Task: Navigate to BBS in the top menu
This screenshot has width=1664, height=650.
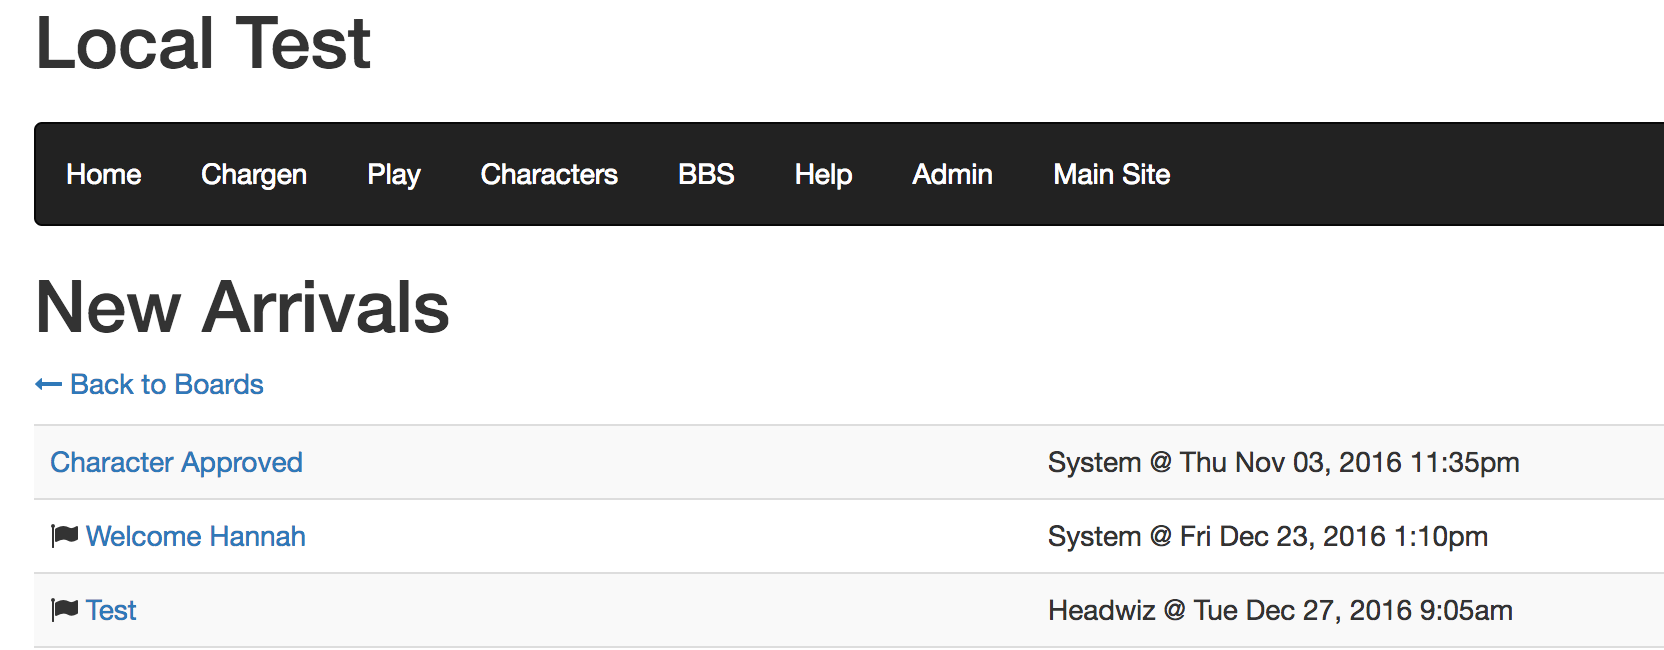Action: [706, 175]
